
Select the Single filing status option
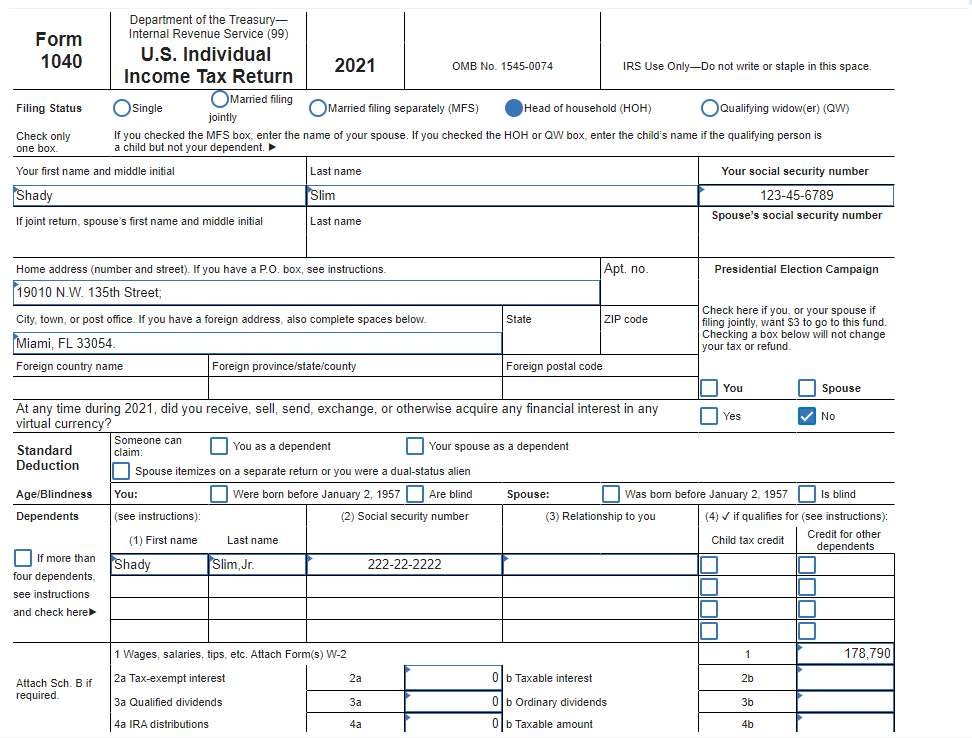coord(122,108)
